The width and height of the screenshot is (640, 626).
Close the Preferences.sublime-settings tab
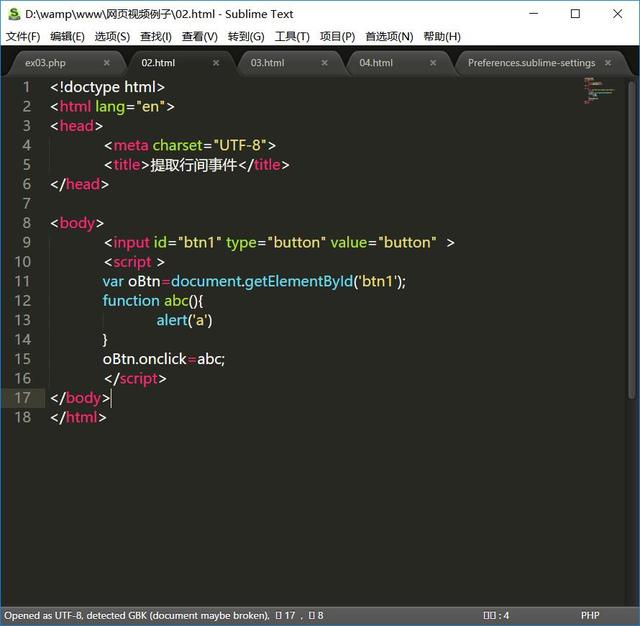608,63
